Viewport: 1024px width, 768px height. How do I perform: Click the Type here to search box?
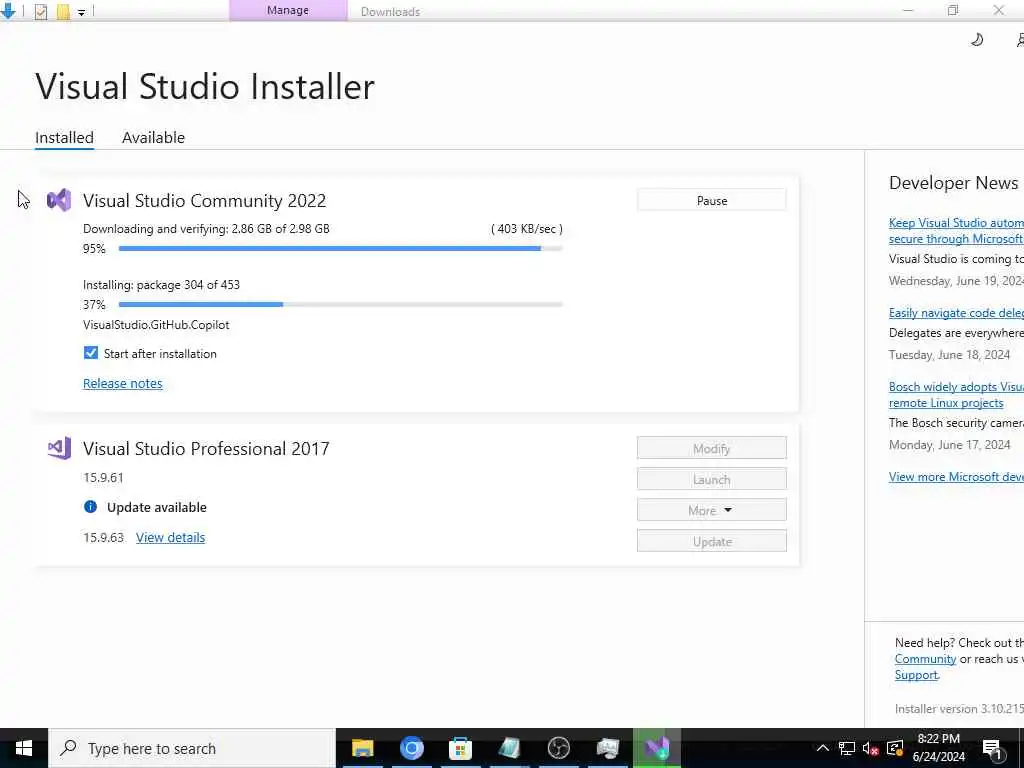click(192, 748)
